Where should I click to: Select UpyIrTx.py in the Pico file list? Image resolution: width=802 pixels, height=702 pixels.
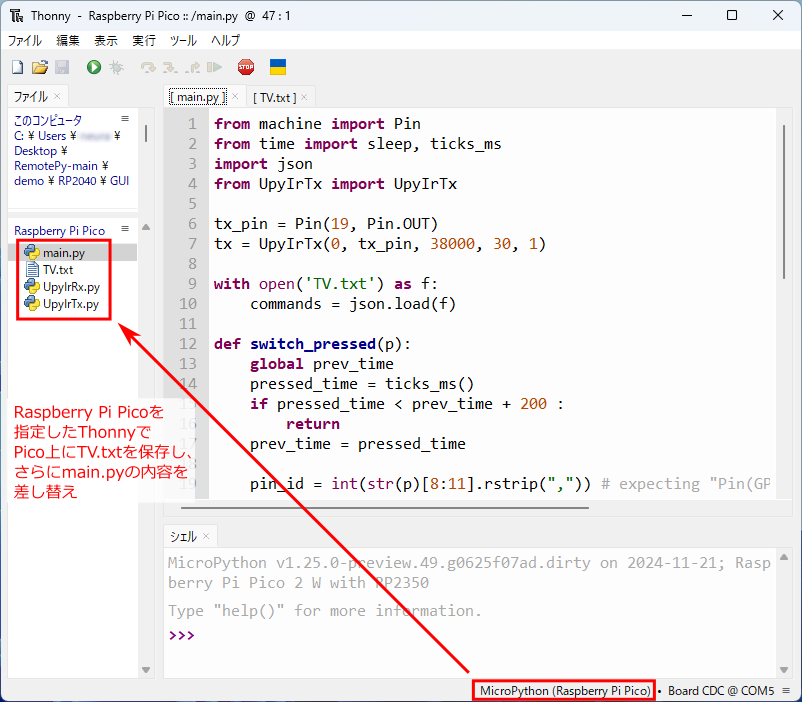(x=71, y=304)
